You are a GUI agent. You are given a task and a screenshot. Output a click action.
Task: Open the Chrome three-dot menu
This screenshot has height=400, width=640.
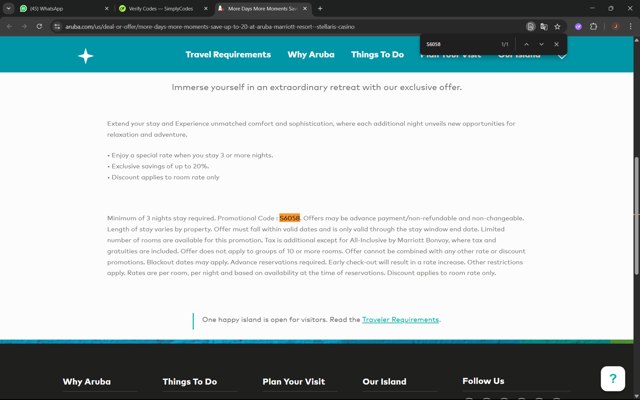point(631,27)
